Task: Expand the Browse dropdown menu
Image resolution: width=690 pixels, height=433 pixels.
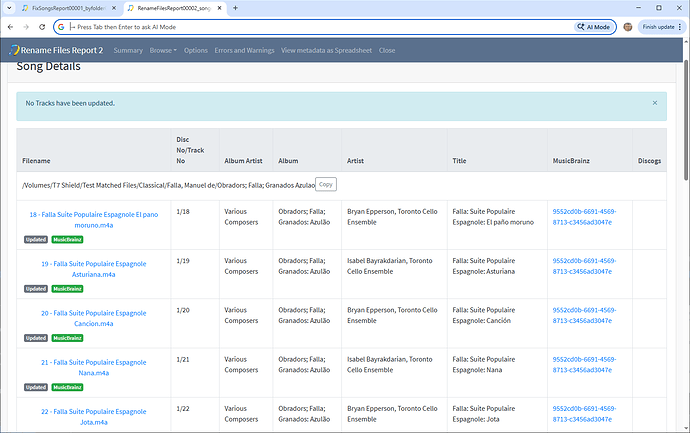Action: (x=164, y=50)
